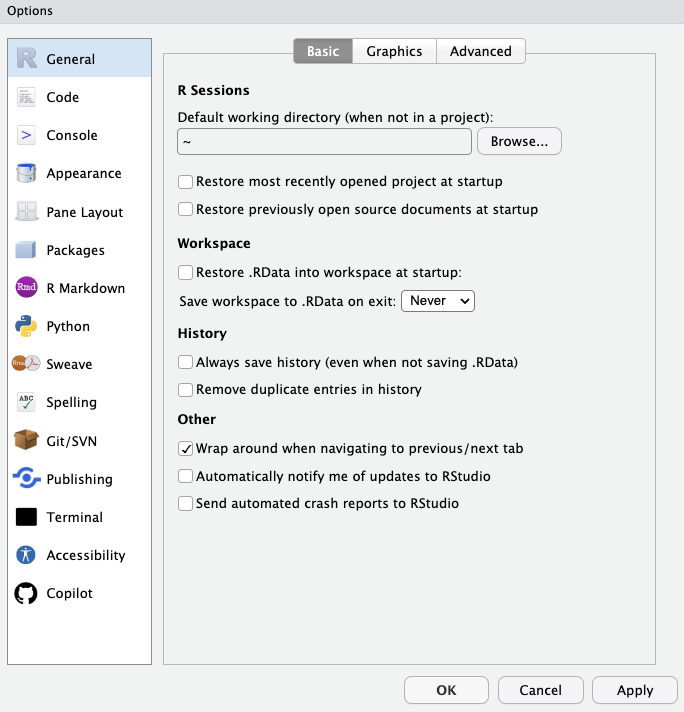Enable always save history checkbox
Screen dimensions: 684x712
185,362
